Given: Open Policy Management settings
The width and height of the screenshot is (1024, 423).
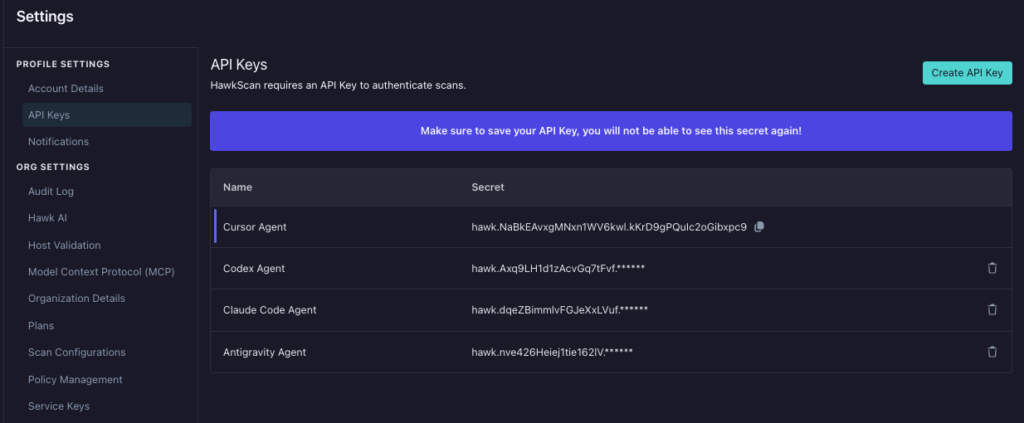Looking at the screenshot, I should tap(75, 379).
